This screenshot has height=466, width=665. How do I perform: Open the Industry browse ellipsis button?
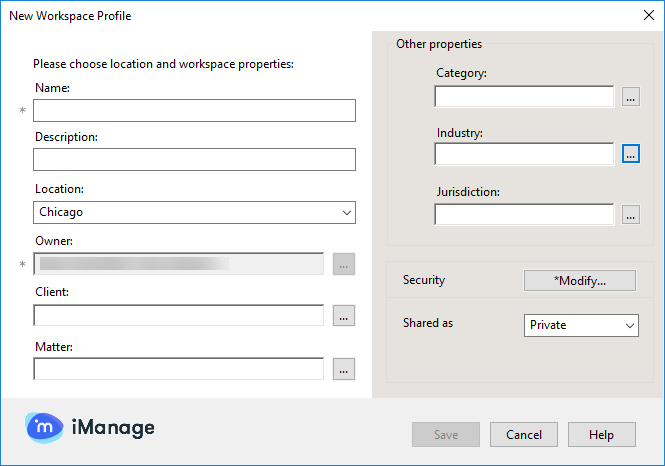tap(630, 154)
